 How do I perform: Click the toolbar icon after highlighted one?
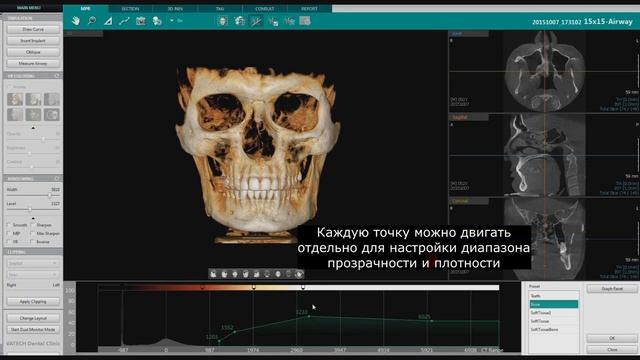[273, 21]
